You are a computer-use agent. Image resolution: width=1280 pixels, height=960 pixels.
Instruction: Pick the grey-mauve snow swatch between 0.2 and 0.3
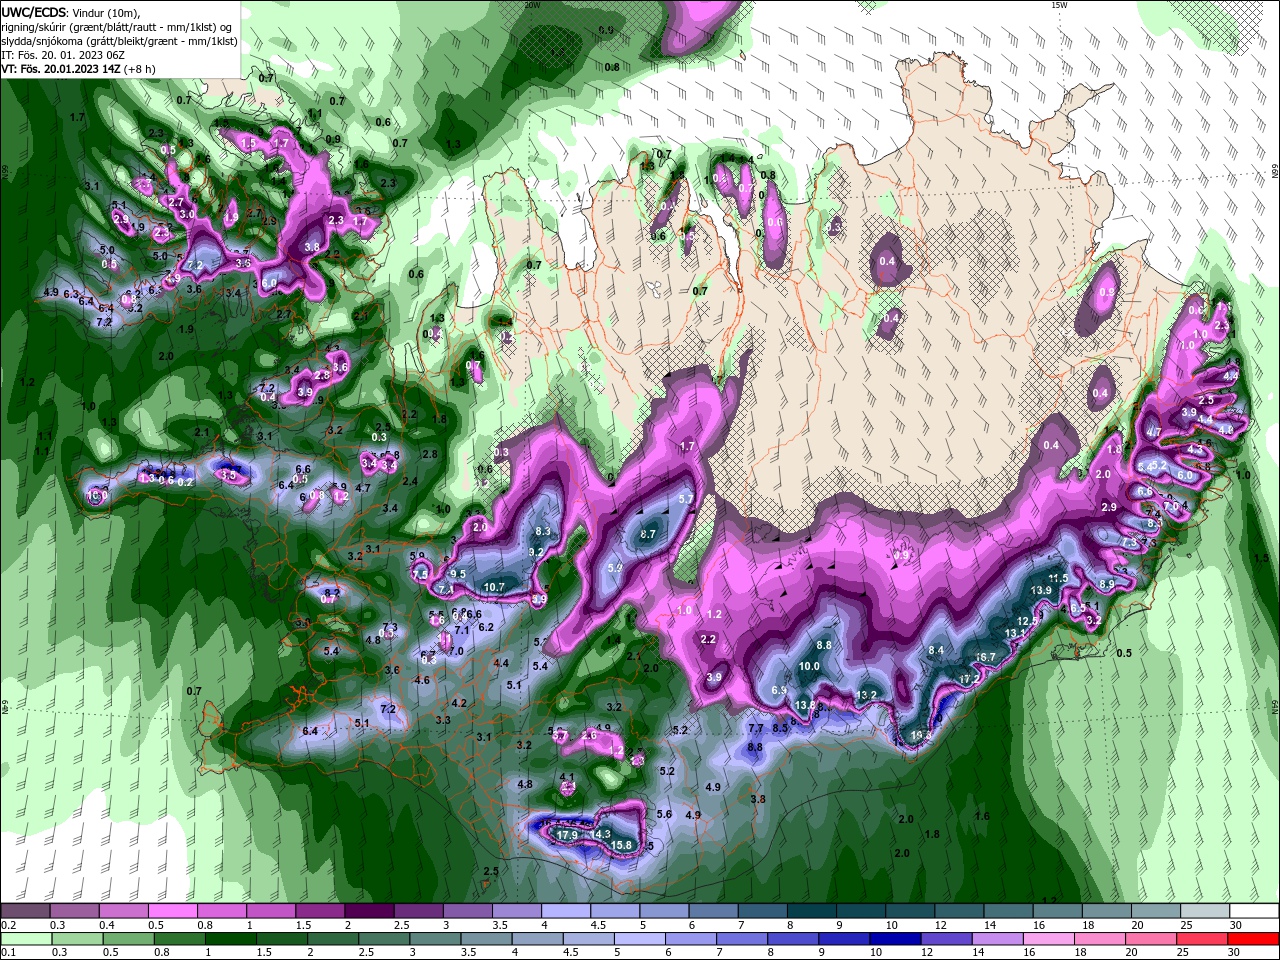click(x=25, y=911)
